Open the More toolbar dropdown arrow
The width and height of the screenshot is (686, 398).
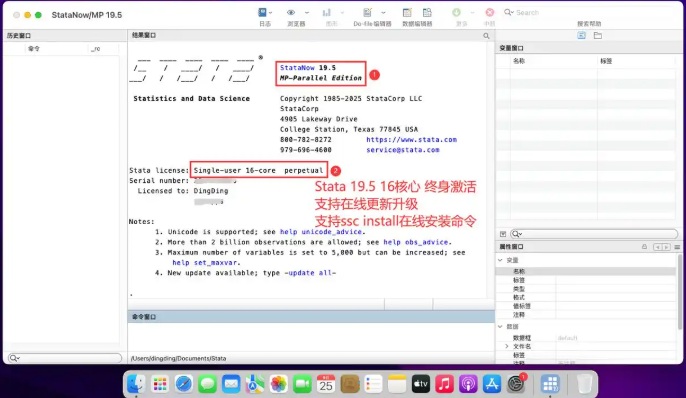[x=472, y=13]
